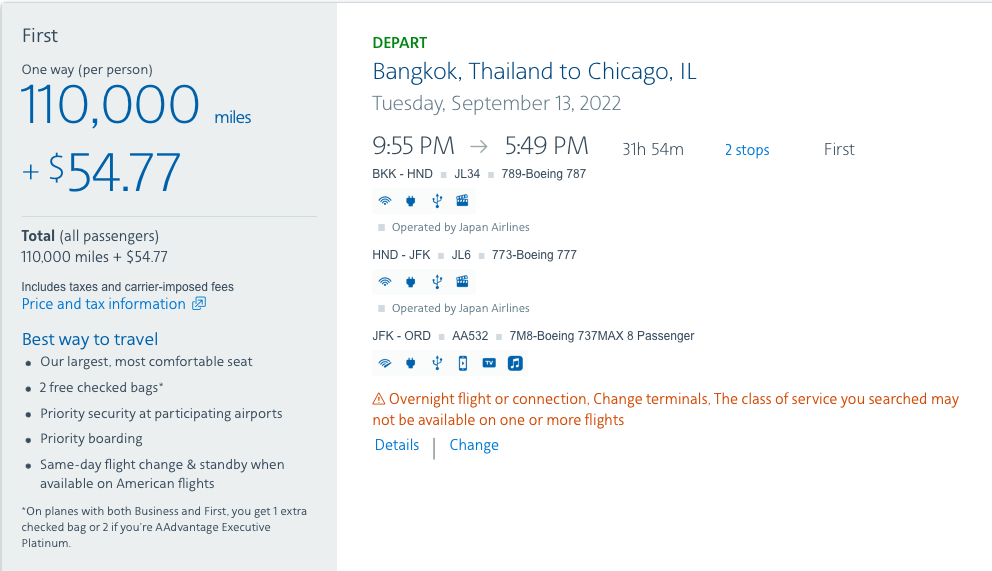This screenshot has width=992, height=571.
Task: Click the power outlet icon for JL6
Action: pos(411,282)
